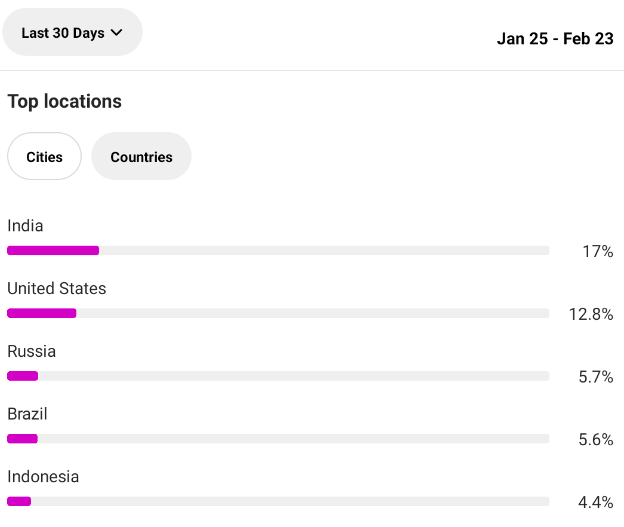Select the Countries tab
624x527 pixels.
tap(141, 156)
